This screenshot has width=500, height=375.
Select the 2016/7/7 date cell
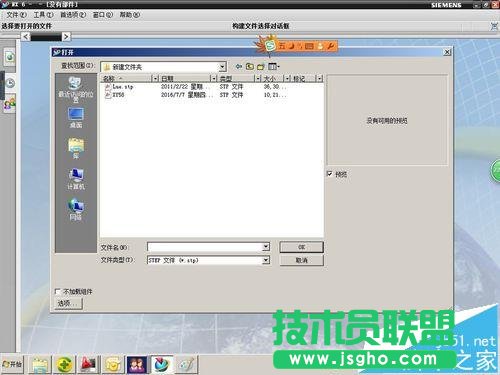click(187, 95)
